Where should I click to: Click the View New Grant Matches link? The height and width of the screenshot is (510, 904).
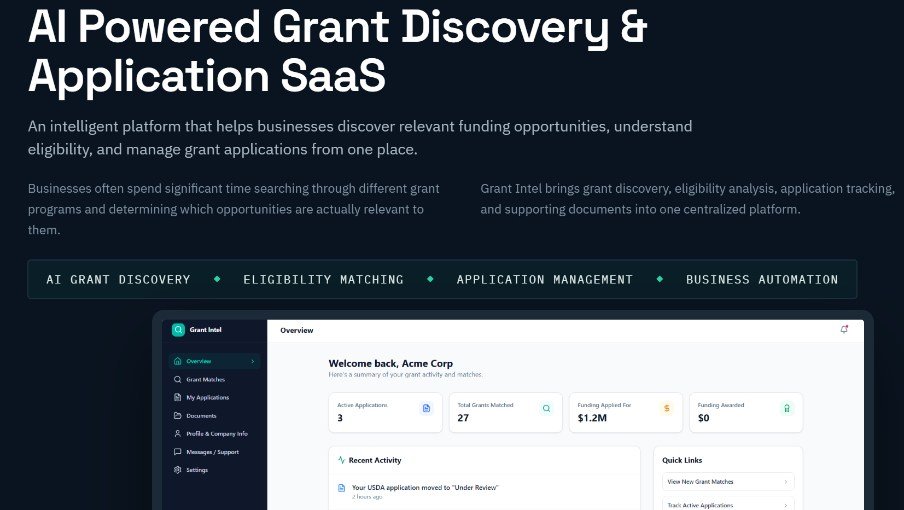728,482
